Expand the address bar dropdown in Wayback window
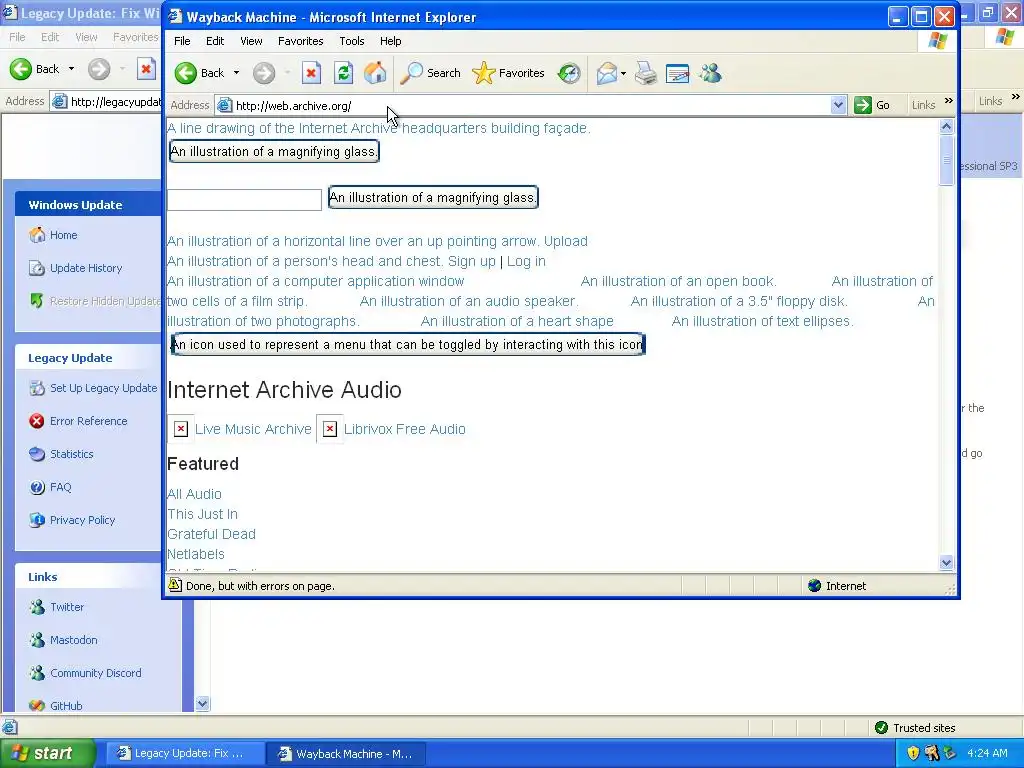Viewport: 1024px width, 768px height. pyautogui.click(x=839, y=105)
